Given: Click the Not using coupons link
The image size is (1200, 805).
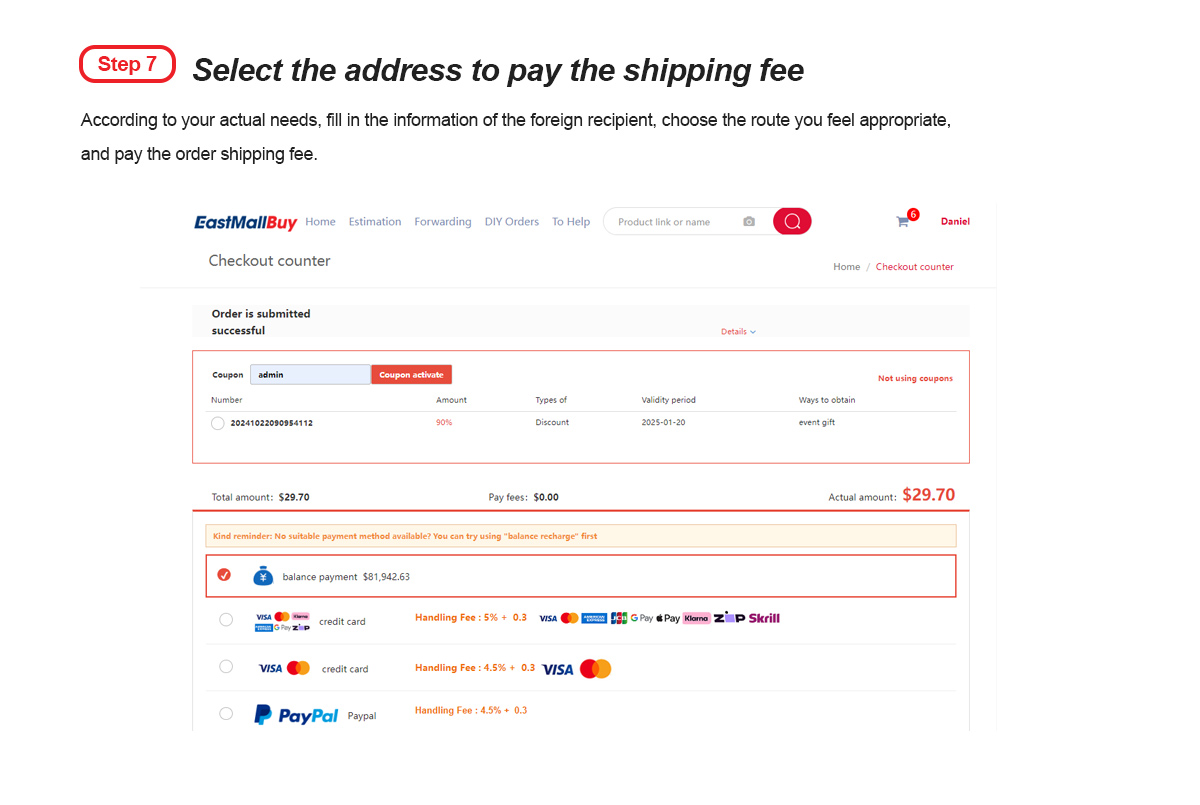Looking at the screenshot, I should pyautogui.click(x=915, y=379).
